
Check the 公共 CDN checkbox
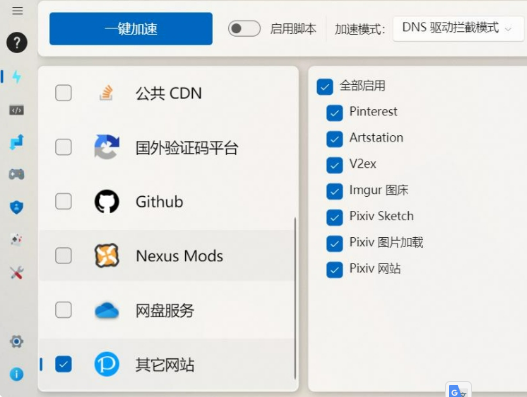click(63, 93)
